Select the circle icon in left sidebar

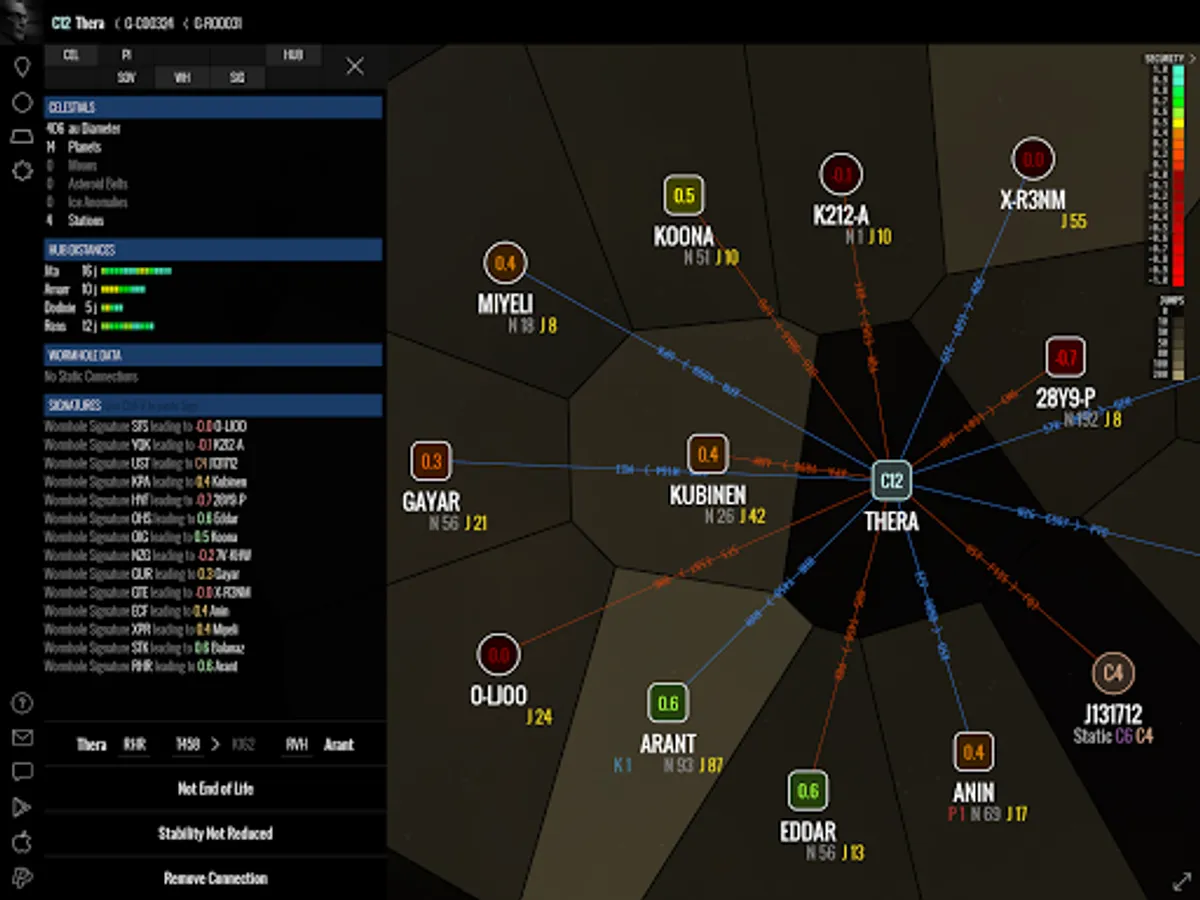[22, 103]
